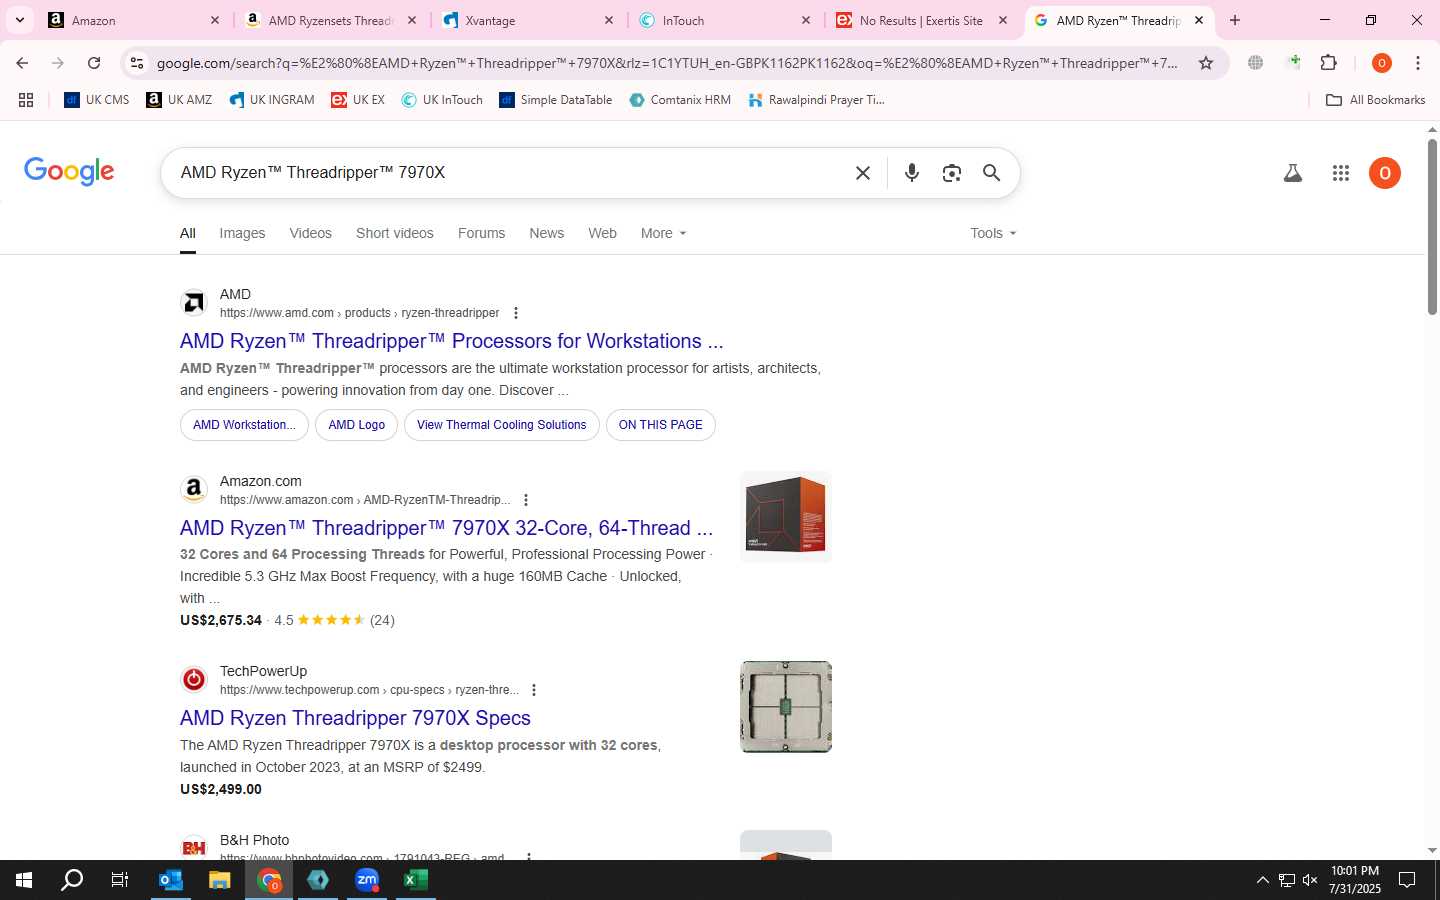
Task: Bookmark this page with the star icon
Action: (1206, 63)
